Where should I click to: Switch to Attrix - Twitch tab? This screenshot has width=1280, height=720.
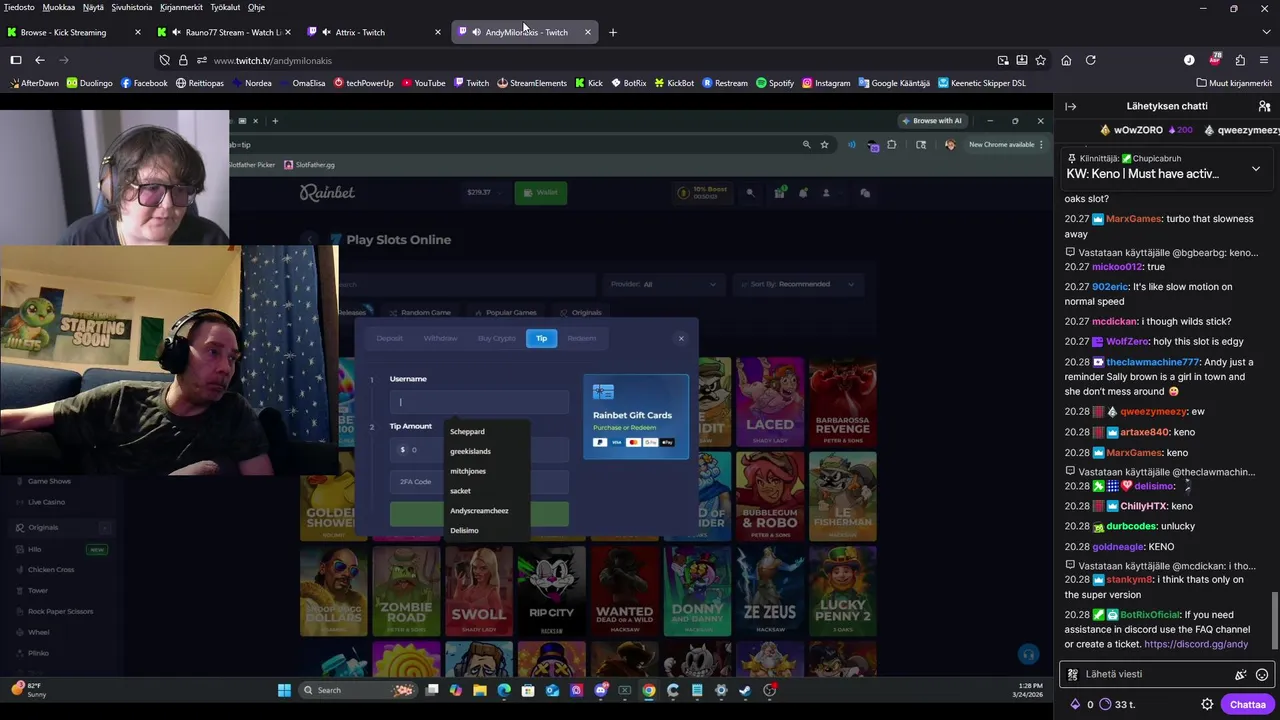click(374, 32)
